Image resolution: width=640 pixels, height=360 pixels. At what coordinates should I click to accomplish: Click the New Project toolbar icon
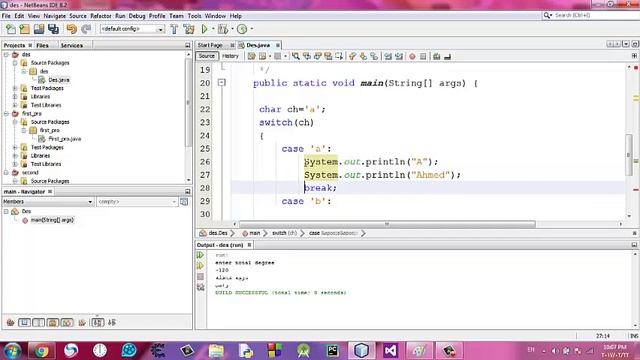25,29
